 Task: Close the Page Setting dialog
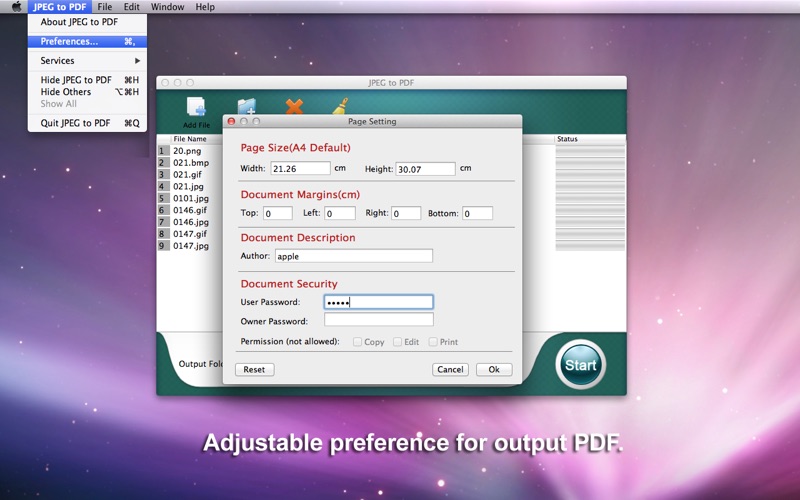click(231, 121)
